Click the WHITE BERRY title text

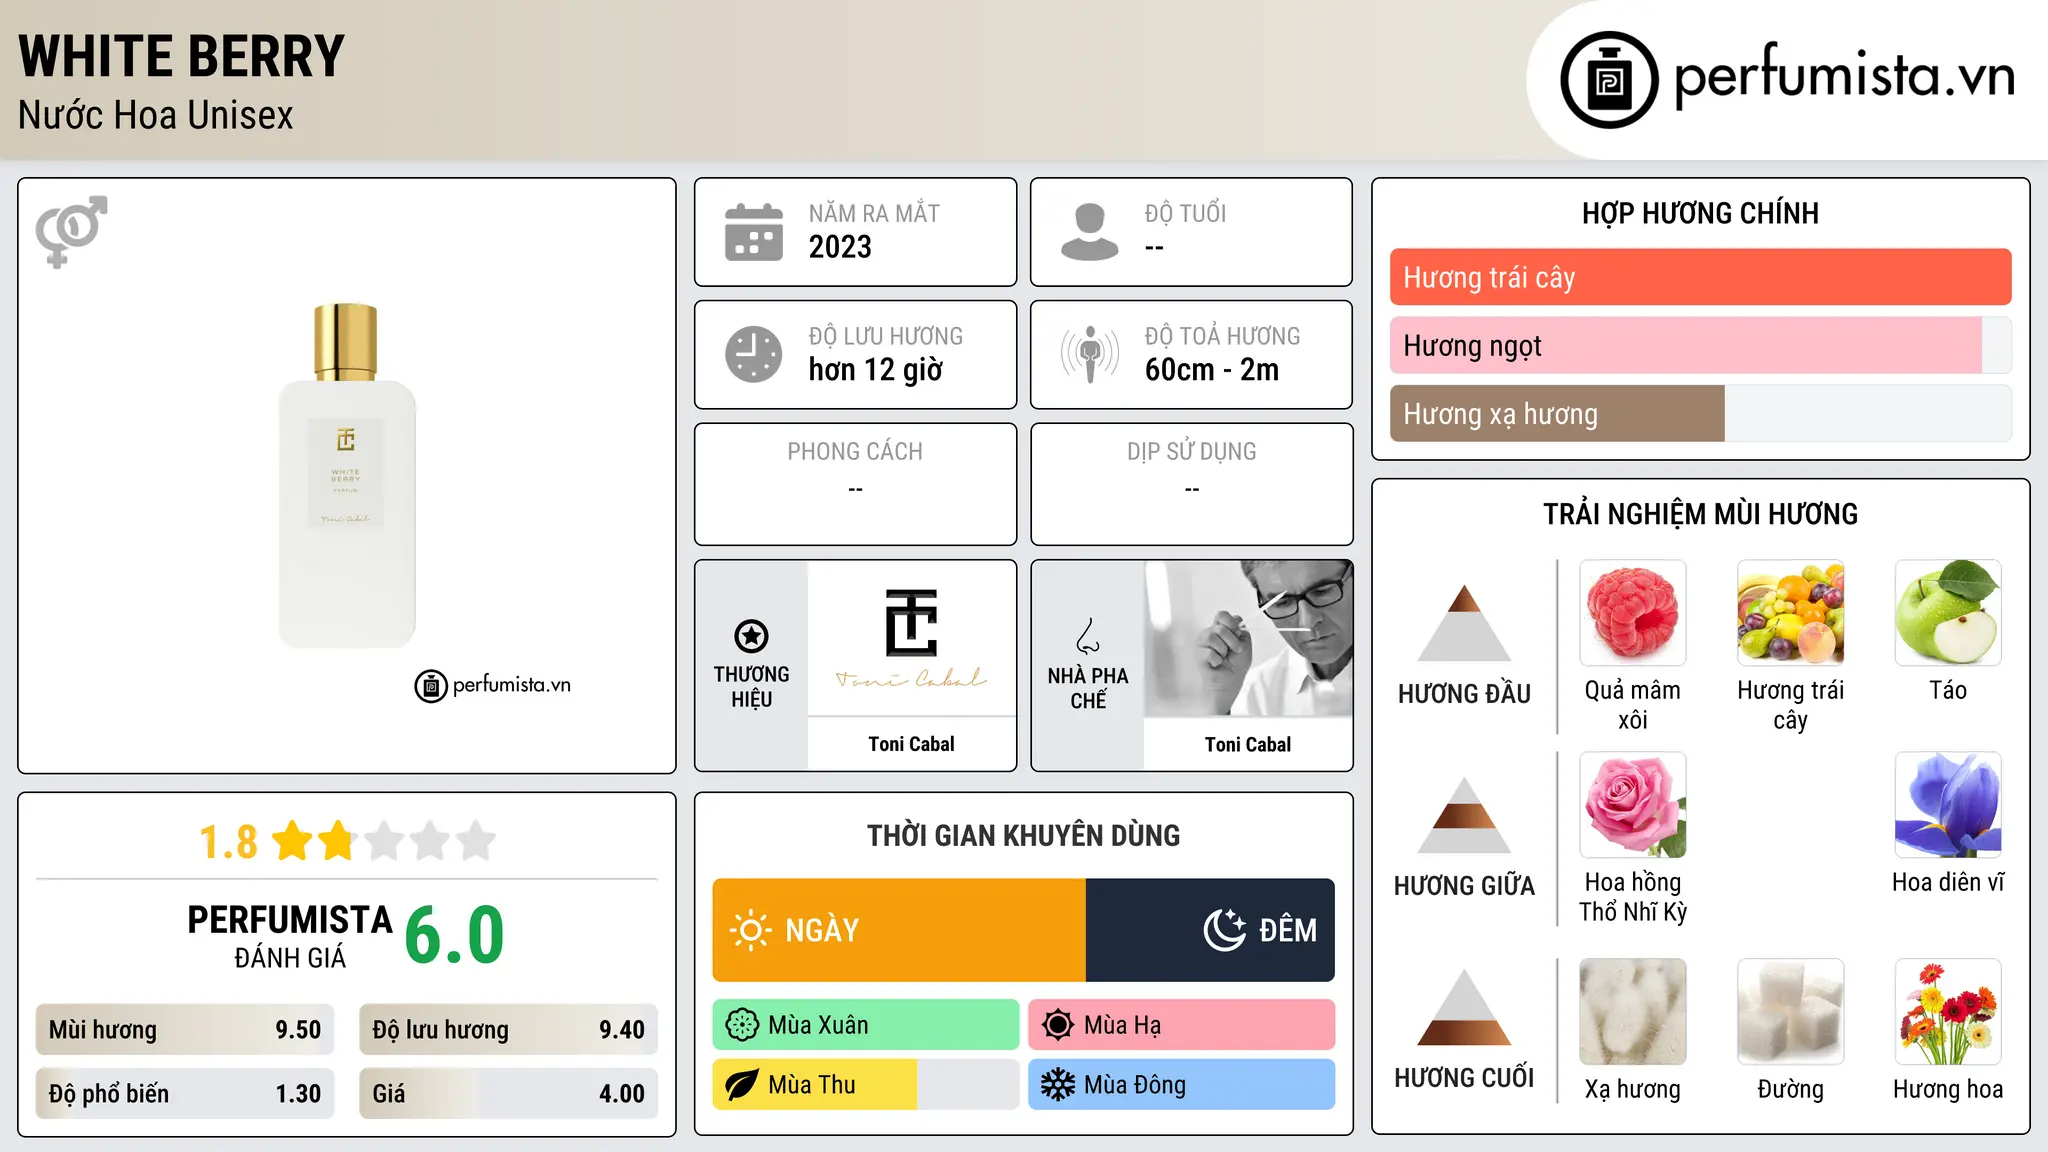click(x=181, y=56)
